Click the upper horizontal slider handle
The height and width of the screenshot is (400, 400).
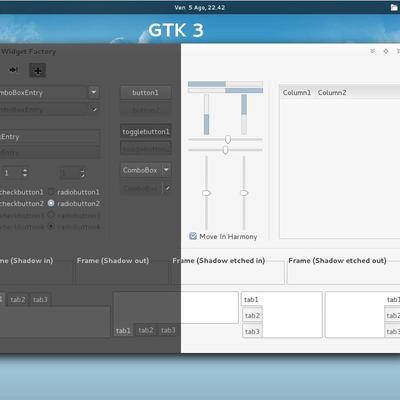[x=228, y=139]
